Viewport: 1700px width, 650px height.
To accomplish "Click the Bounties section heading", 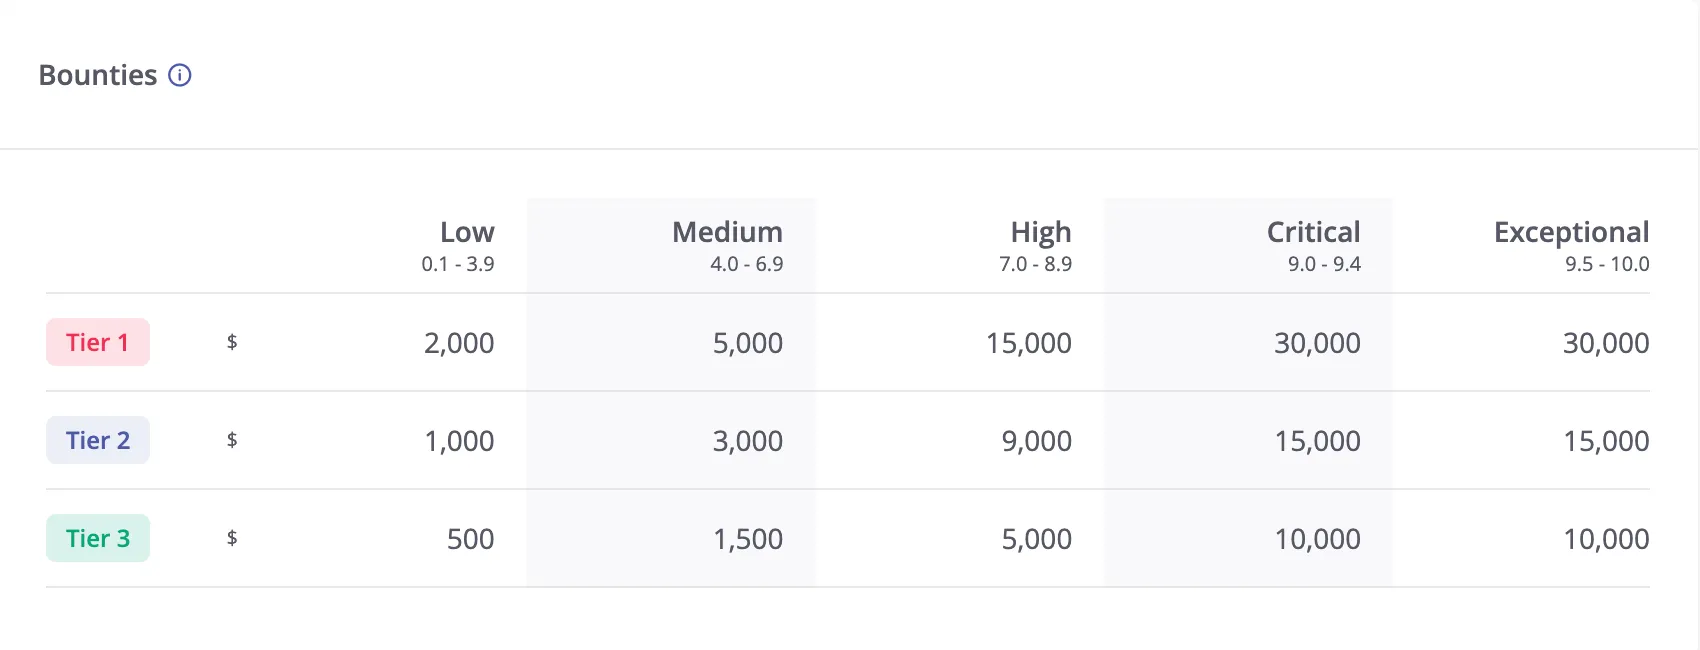I will click(97, 75).
